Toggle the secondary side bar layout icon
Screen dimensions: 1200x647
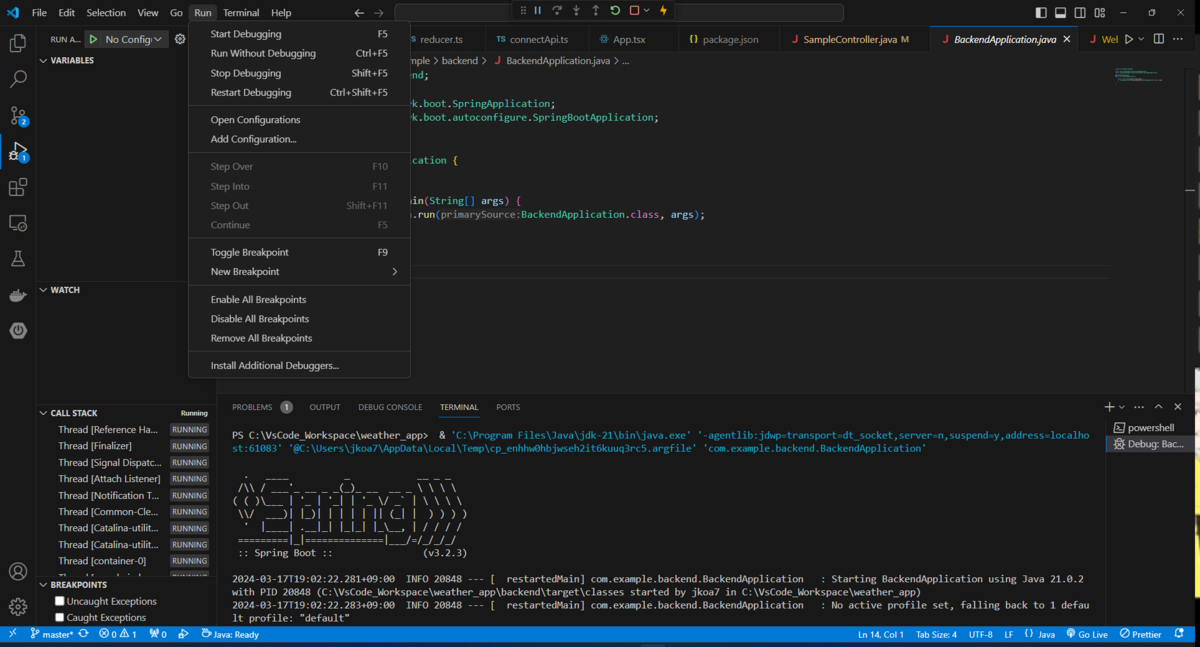[x=1079, y=11]
